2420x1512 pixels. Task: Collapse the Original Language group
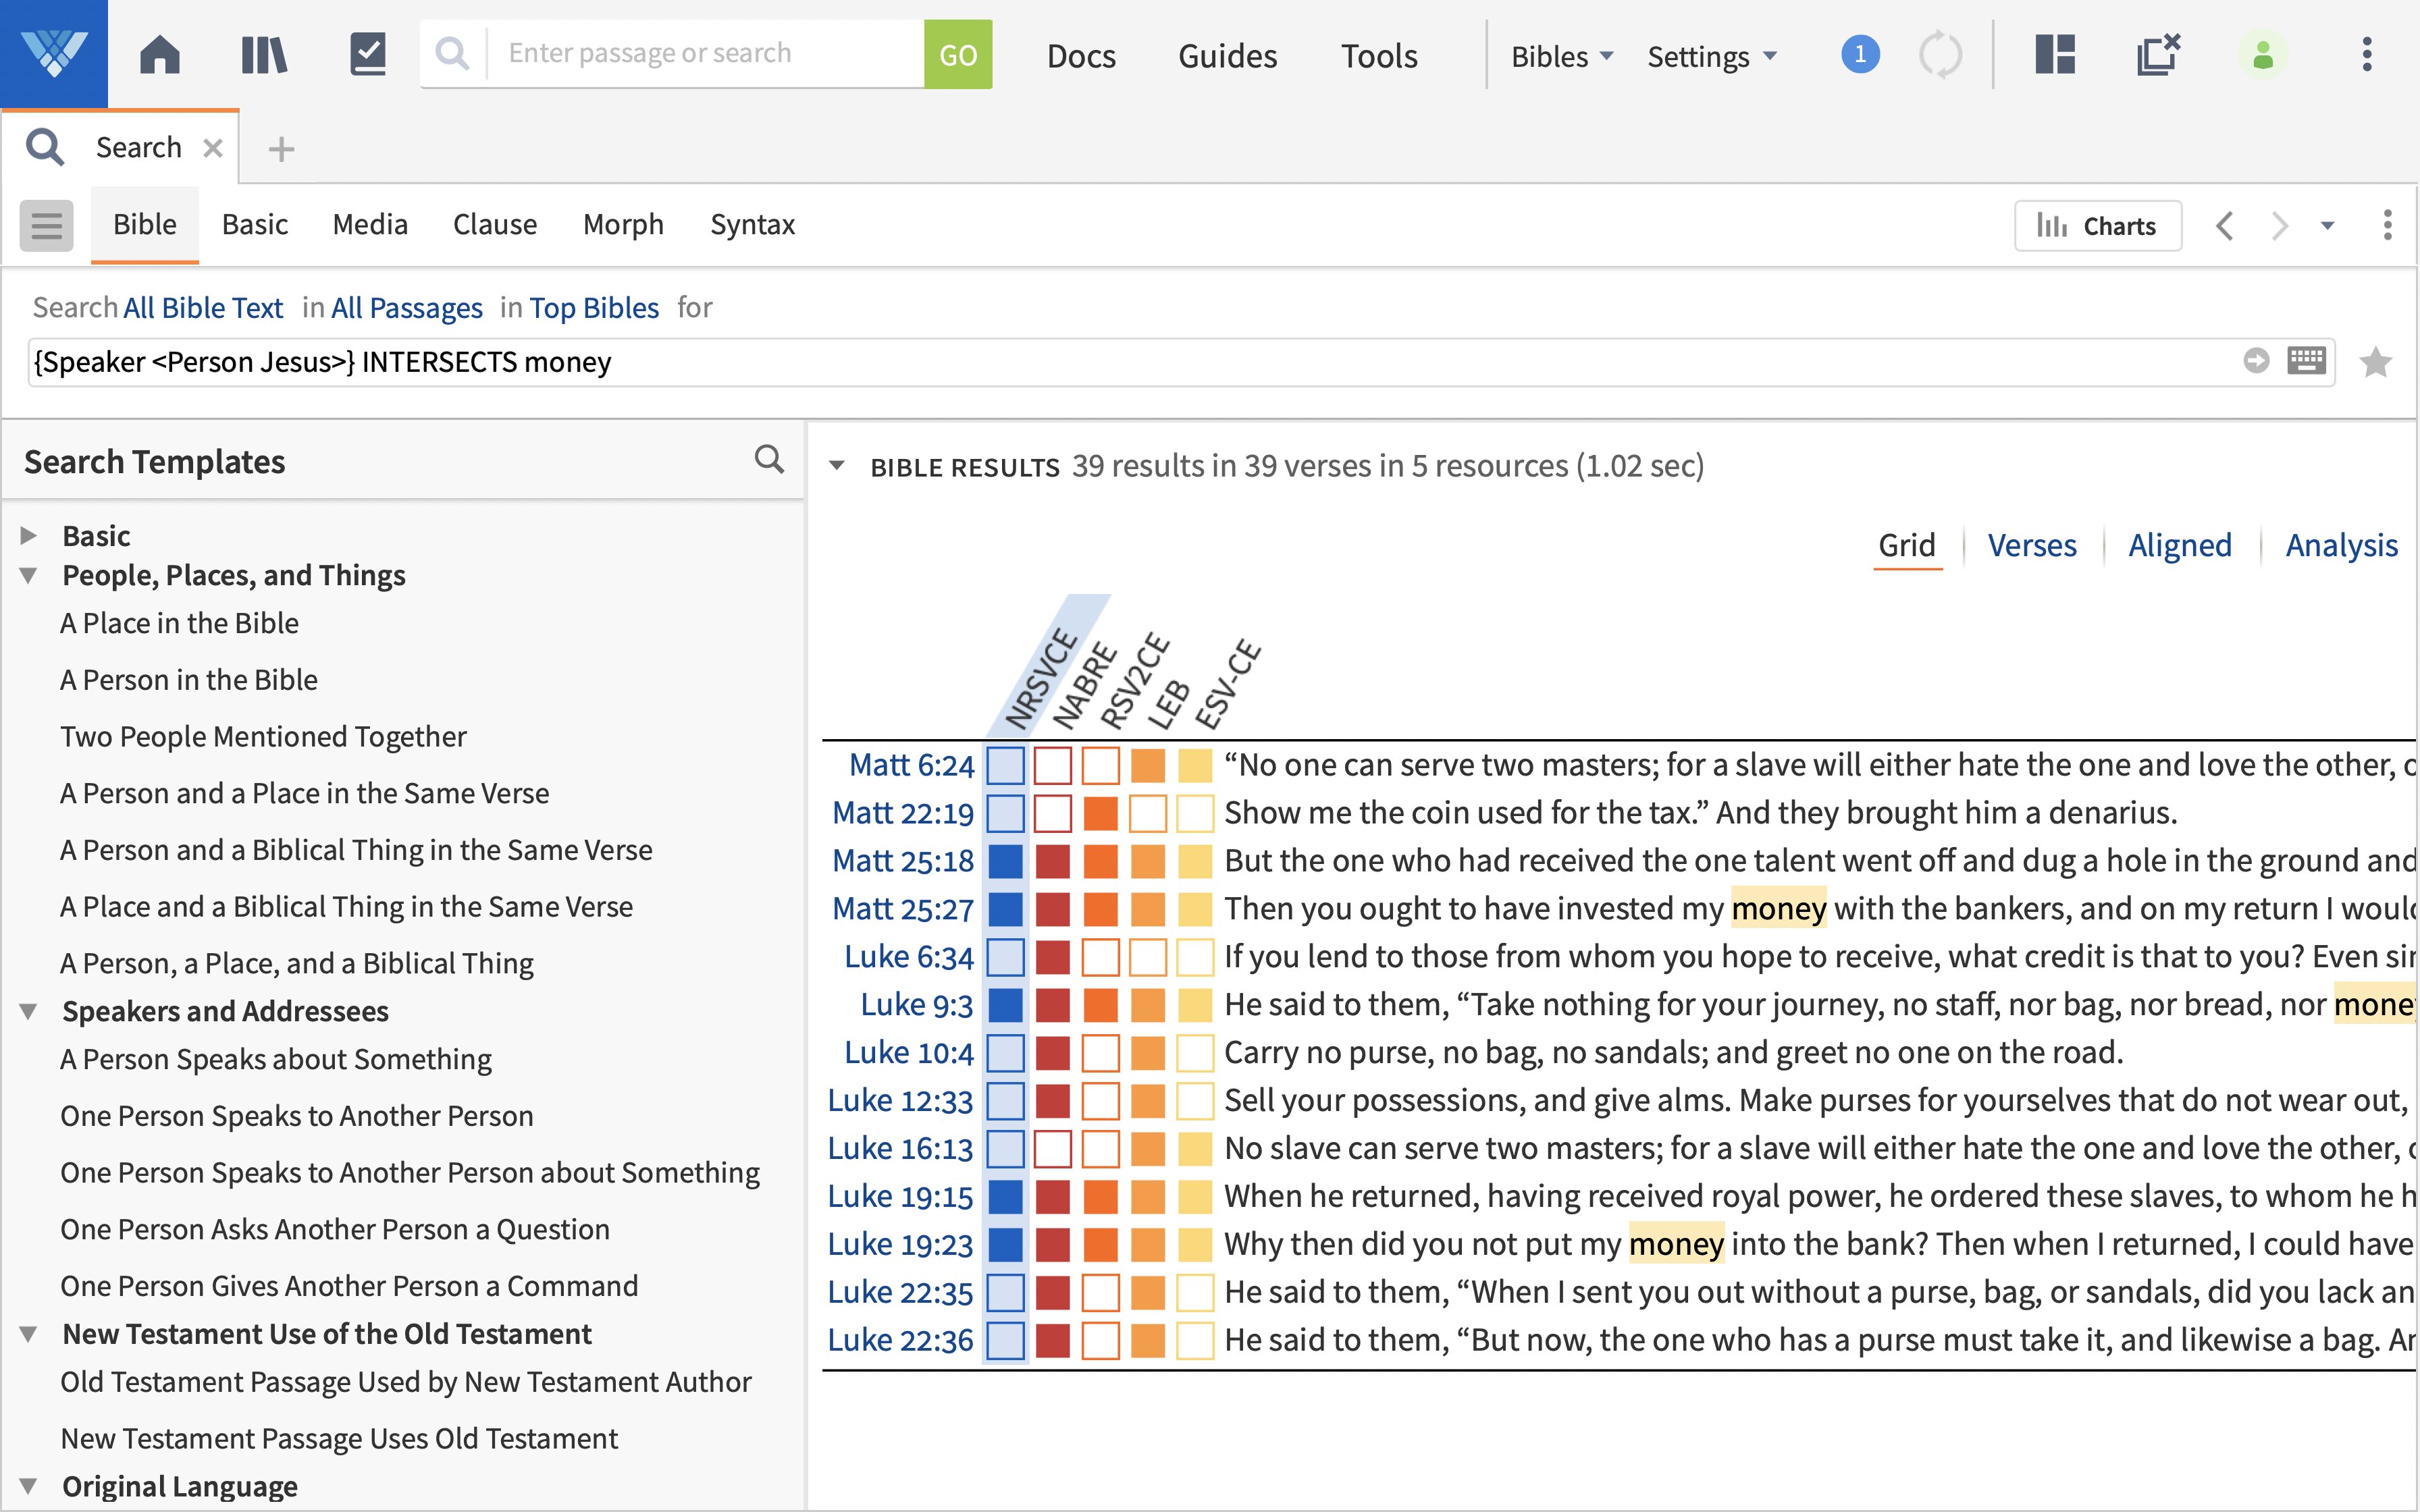tap(29, 1486)
